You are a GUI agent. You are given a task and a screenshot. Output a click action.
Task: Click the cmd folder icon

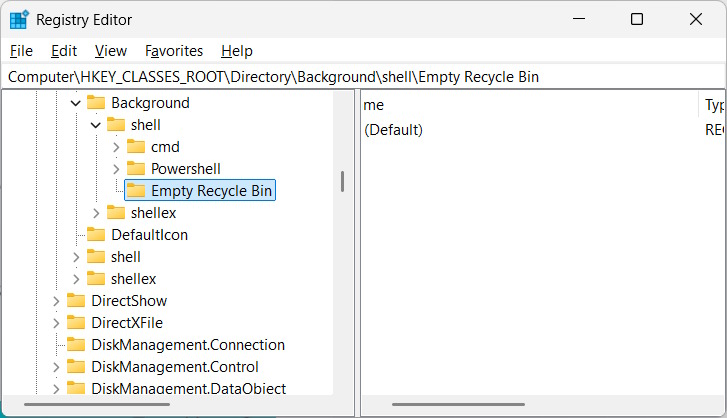click(x=136, y=146)
